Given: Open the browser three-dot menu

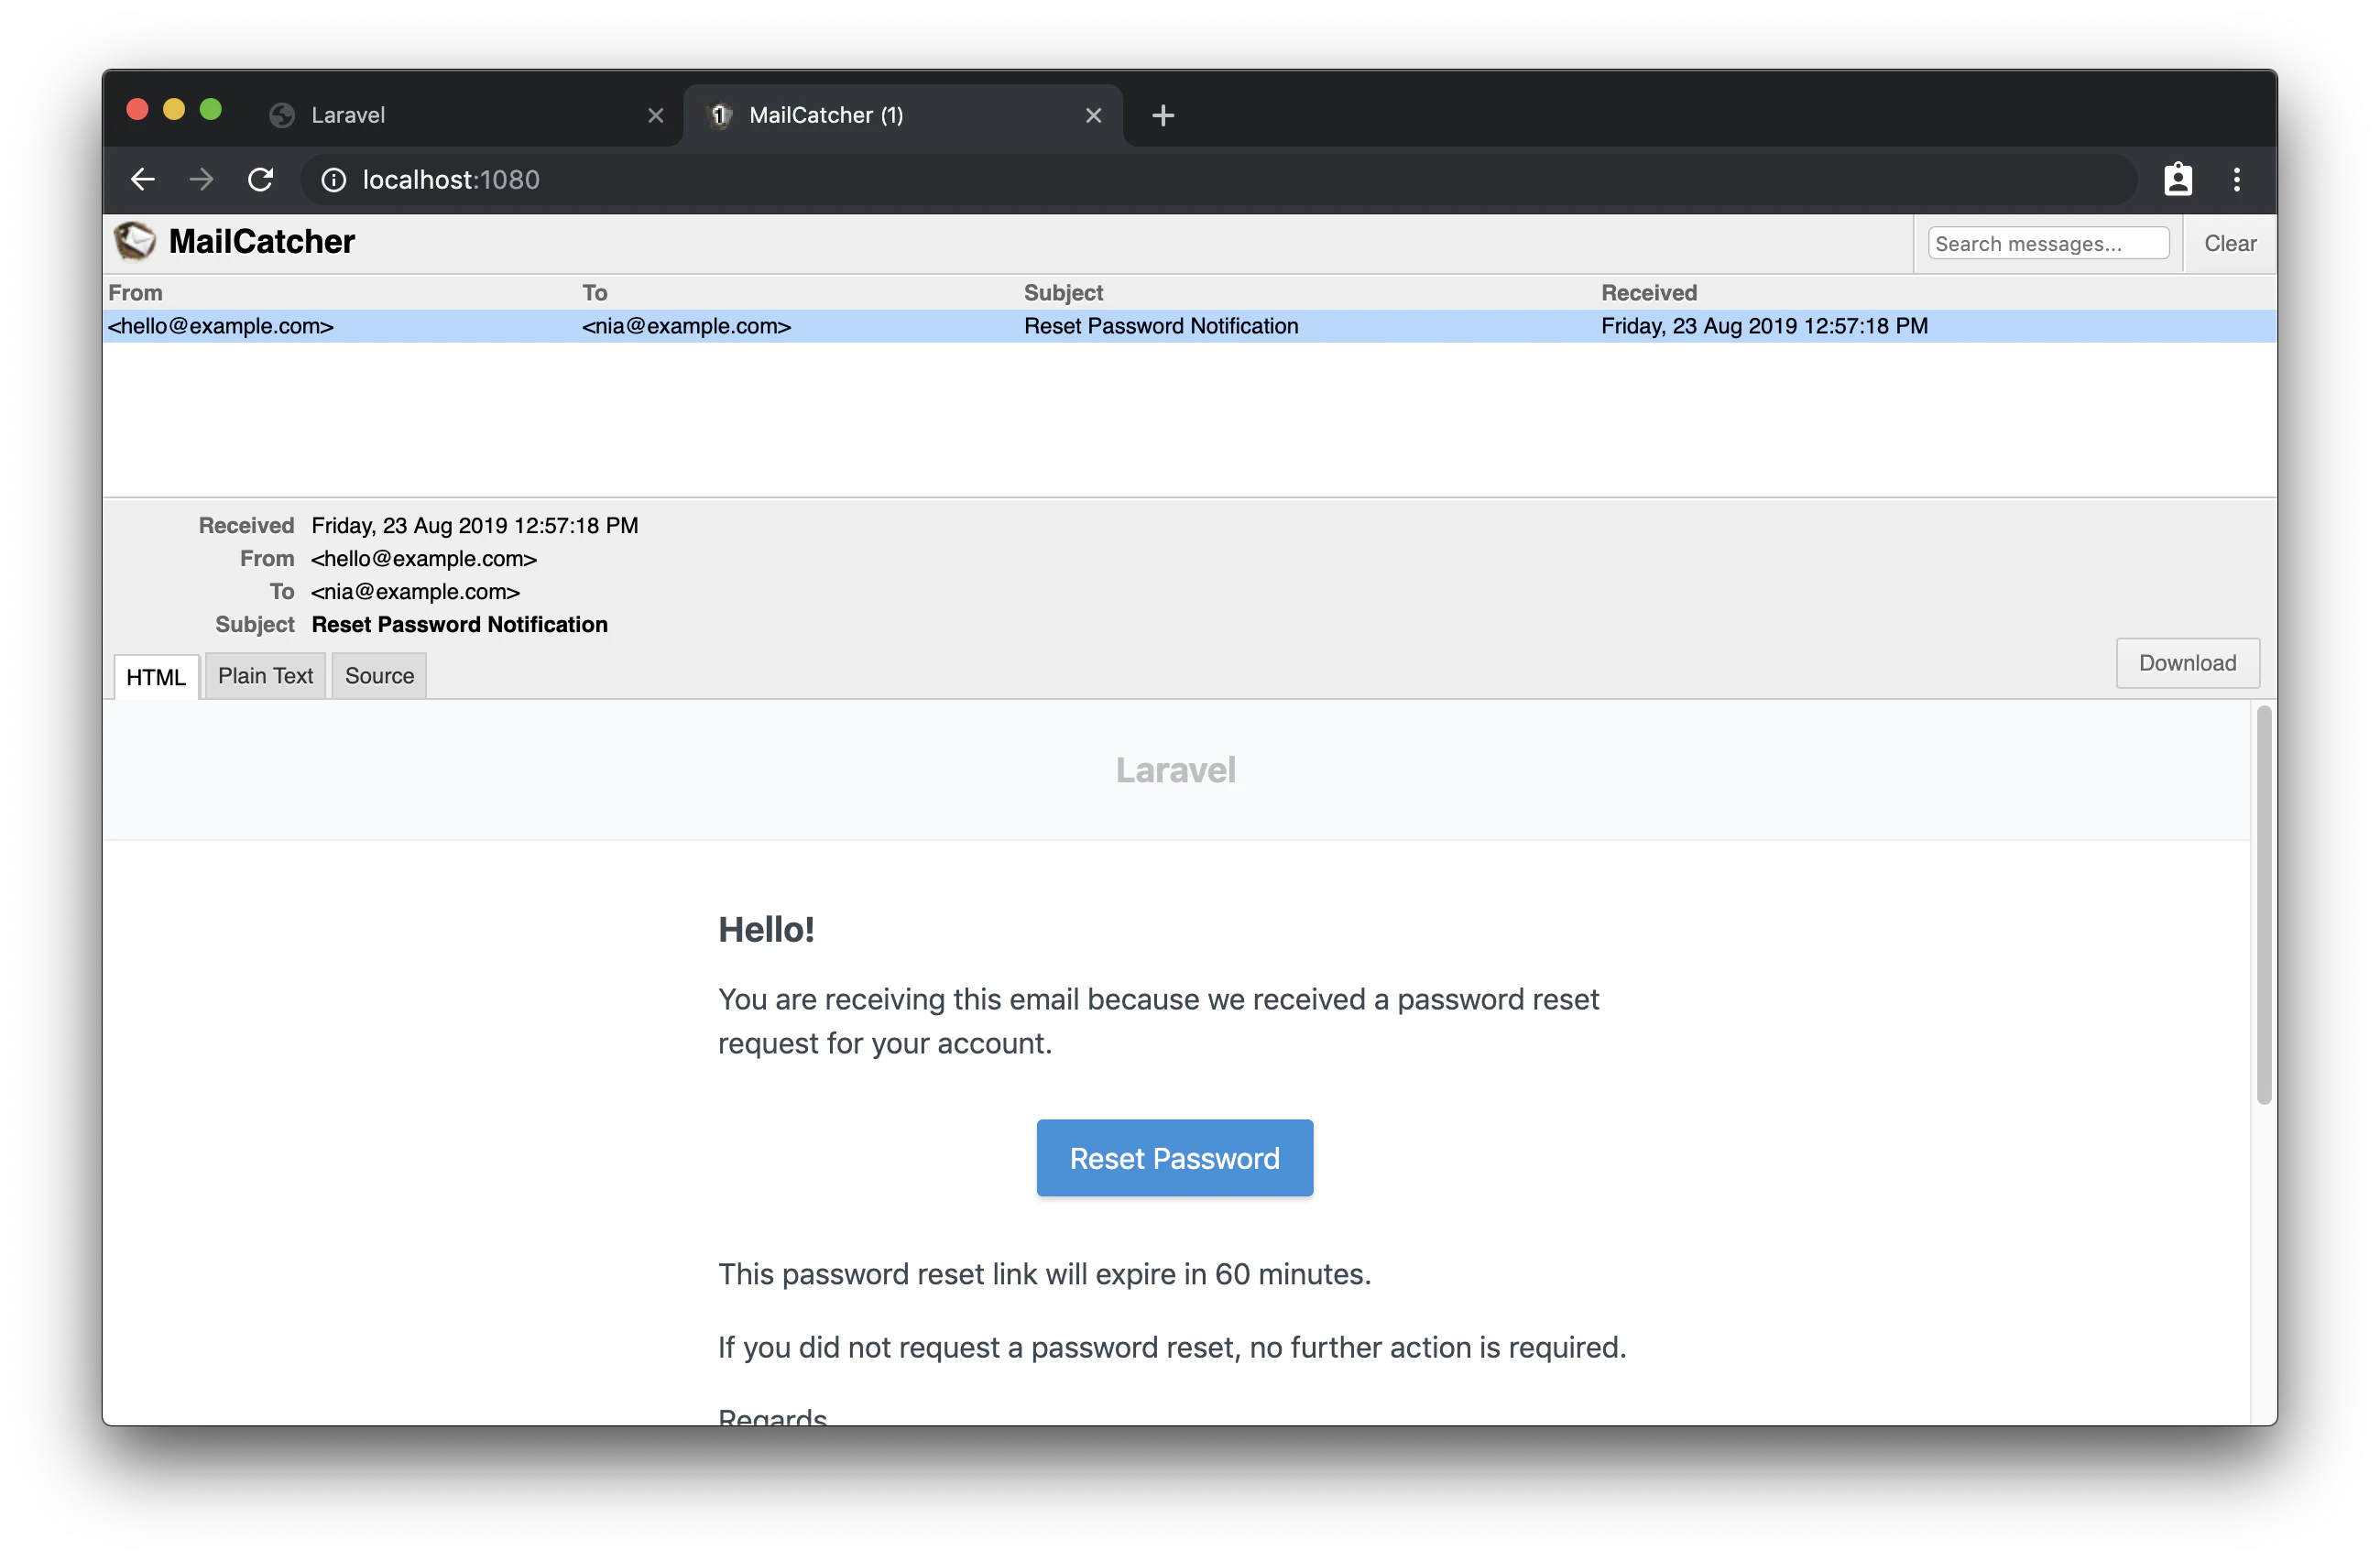Looking at the screenshot, I should (x=2237, y=180).
